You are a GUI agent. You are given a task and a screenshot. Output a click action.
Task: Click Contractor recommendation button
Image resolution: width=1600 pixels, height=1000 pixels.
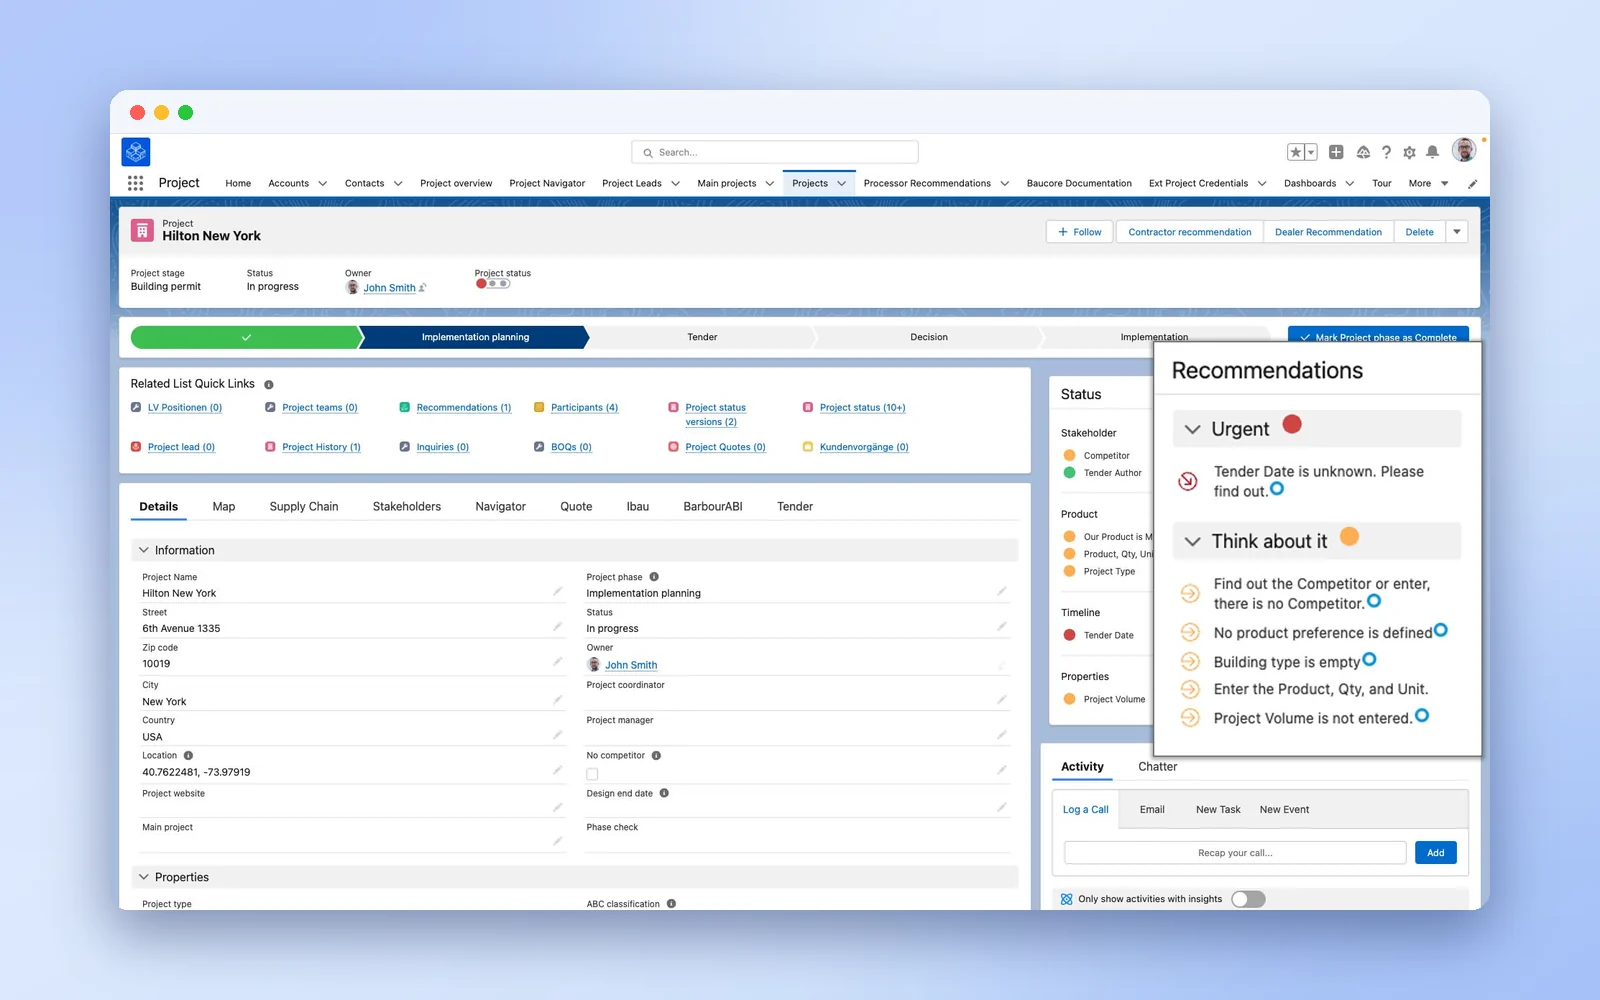(x=1190, y=232)
